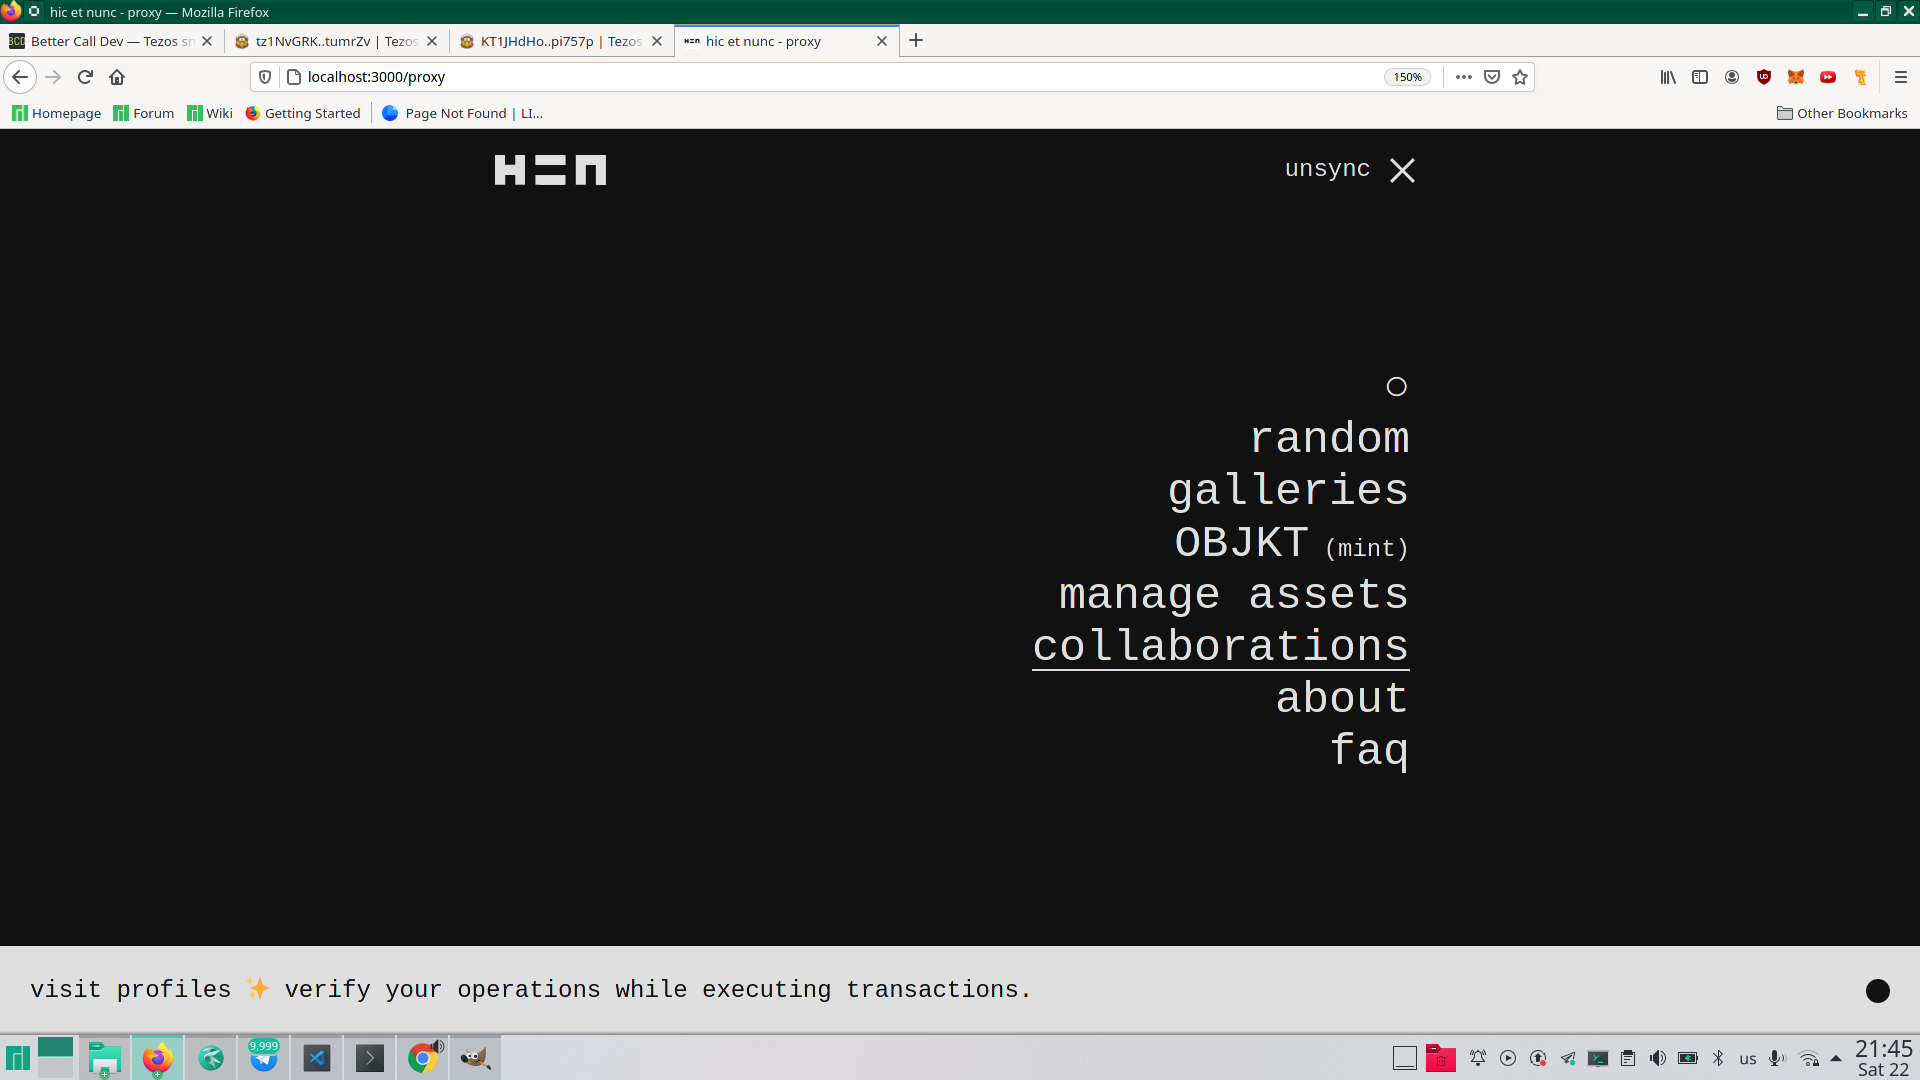Click the URL address bar
1920x1080 pixels.
800,77
